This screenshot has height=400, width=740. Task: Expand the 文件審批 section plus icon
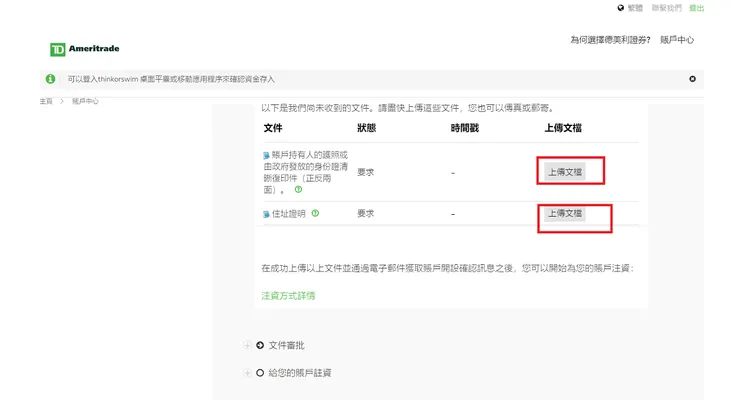(x=247, y=345)
